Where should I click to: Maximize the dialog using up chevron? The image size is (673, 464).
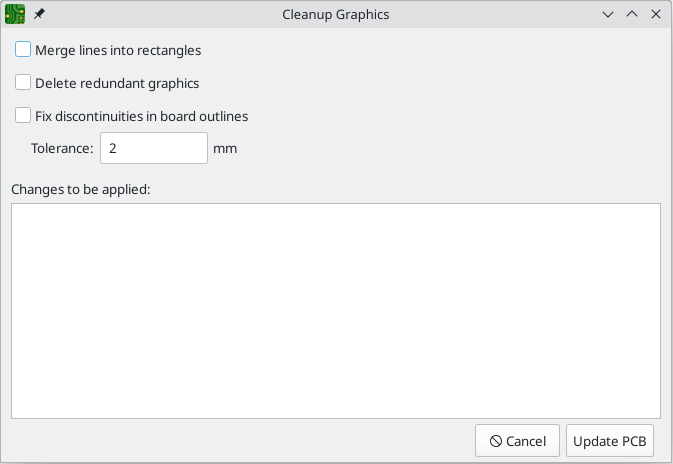(x=631, y=15)
